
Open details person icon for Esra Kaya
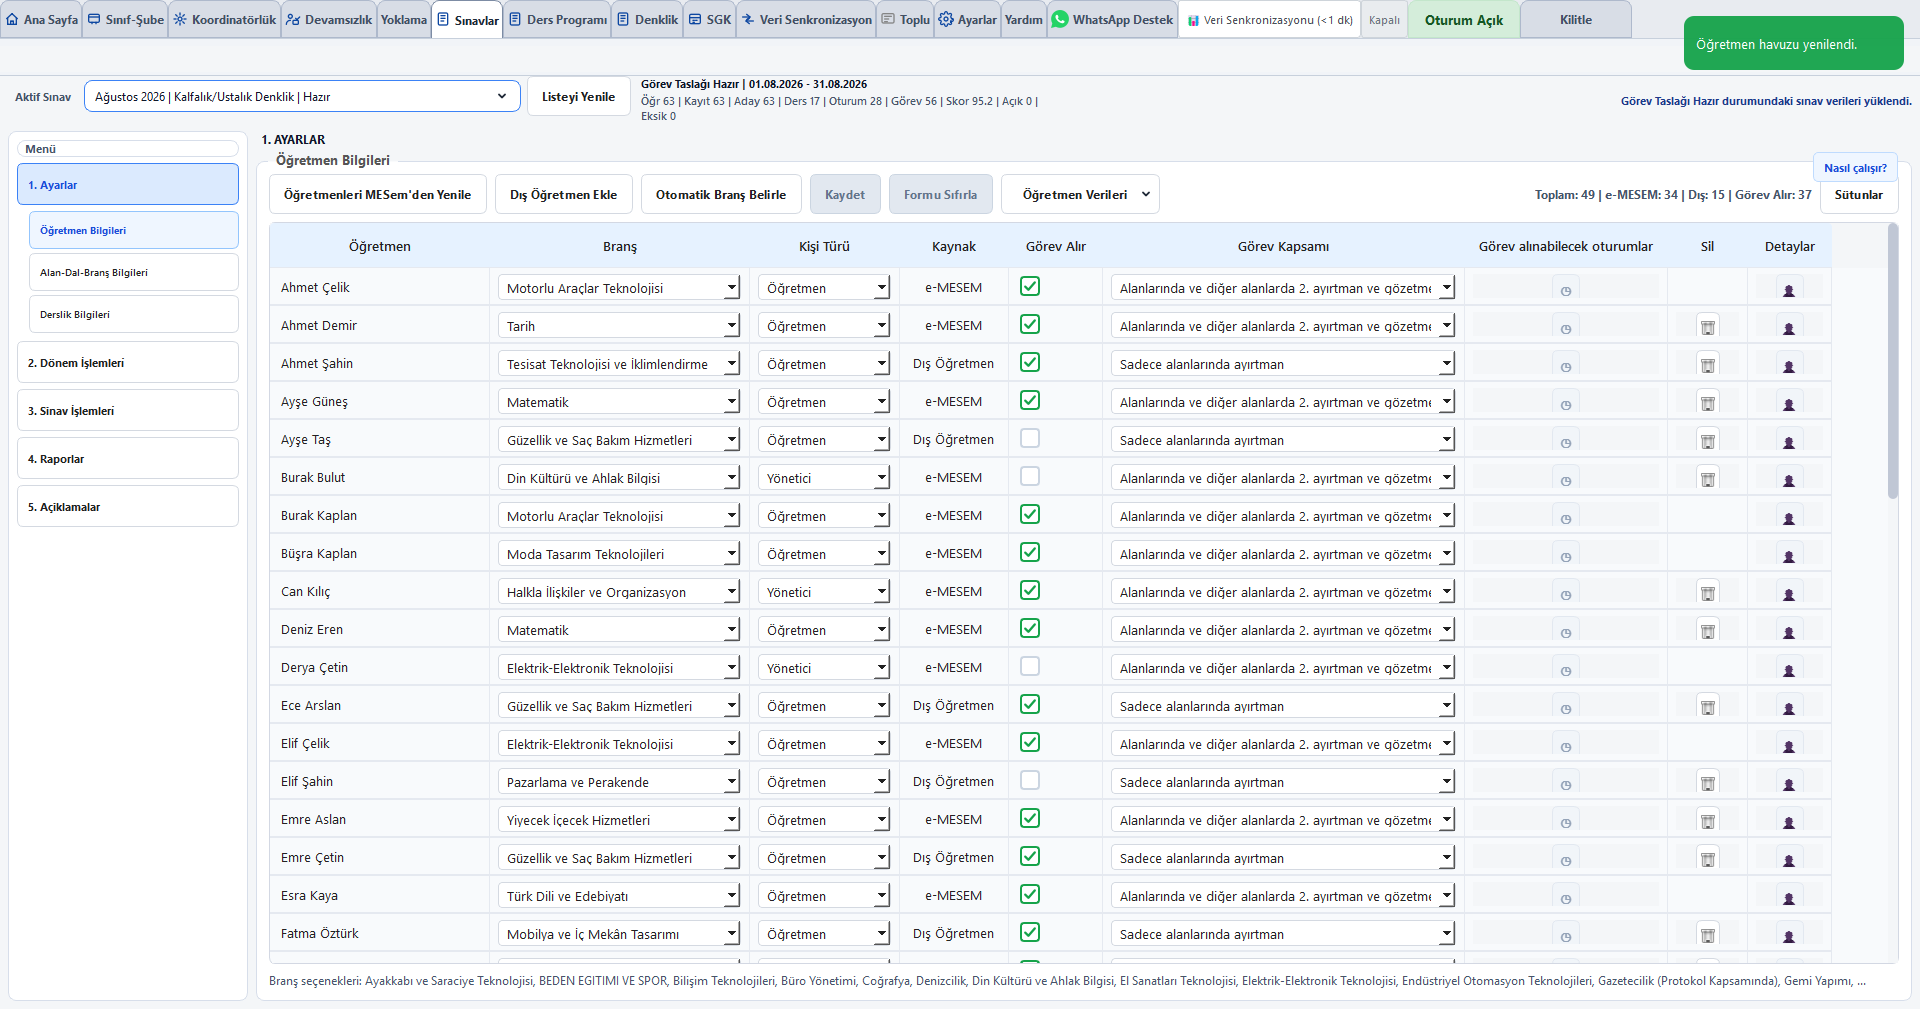coord(1789,896)
